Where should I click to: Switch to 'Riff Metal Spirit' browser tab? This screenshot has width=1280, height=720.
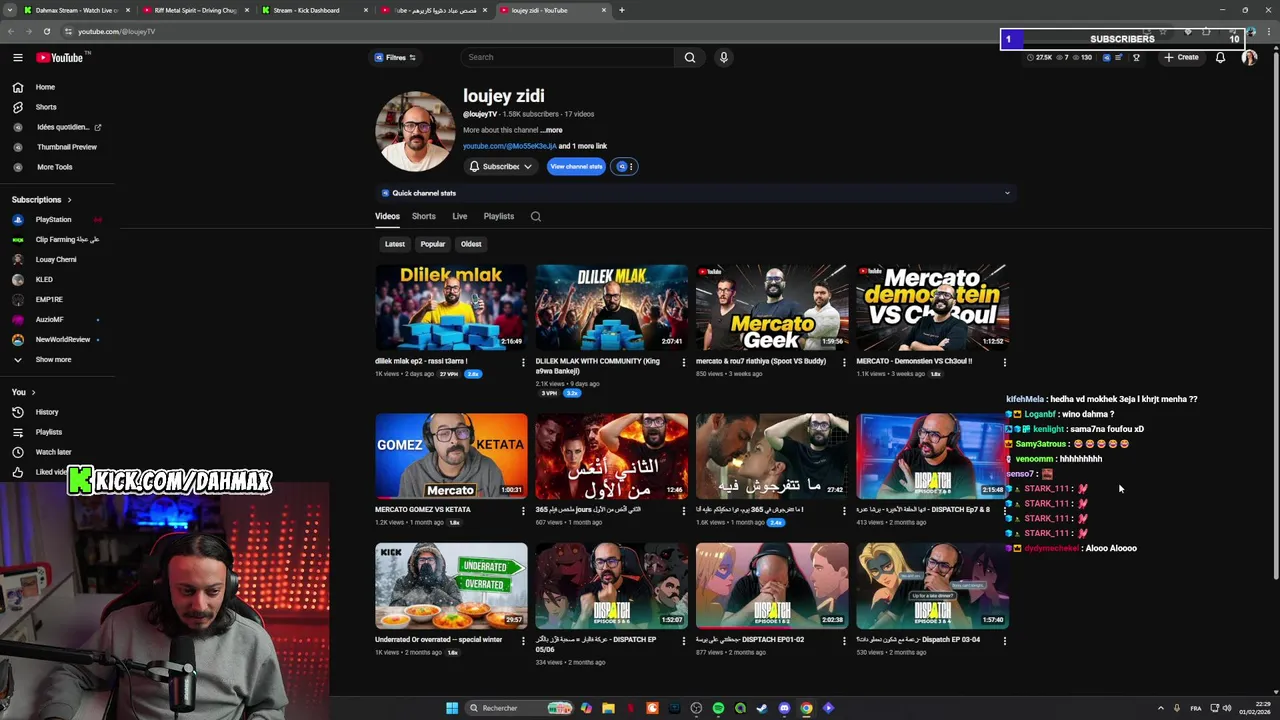coord(195,10)
